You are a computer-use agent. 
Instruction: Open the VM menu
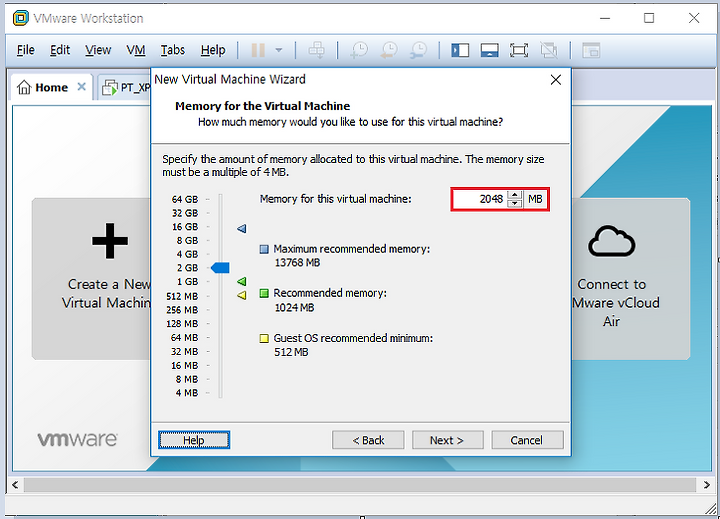click(x=136, y=50)
